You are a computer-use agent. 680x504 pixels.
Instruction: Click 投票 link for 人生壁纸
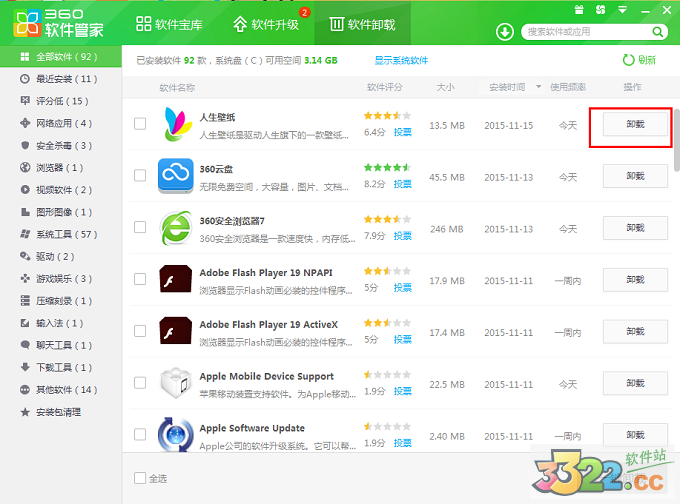point(402,132)
